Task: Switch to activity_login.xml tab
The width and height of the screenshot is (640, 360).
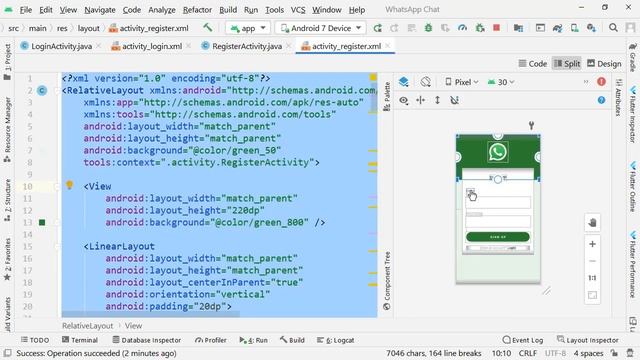Action: click(152, 46)
